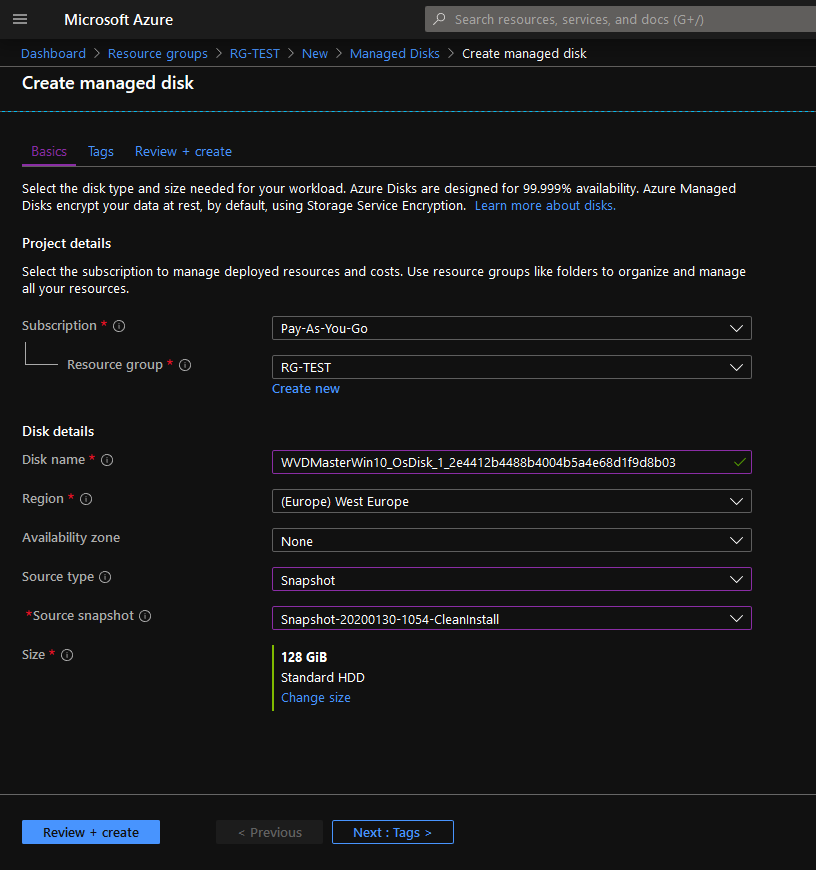Click the Change size link
The image size is (816, 870).
[x=316, y=697]
